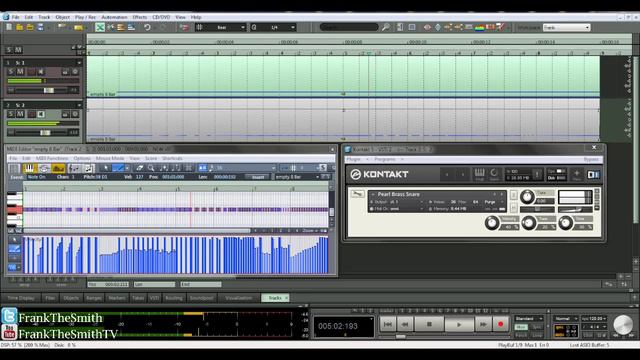
Task: Toggle the global Solo button above tracks
Action: [x=9, y=50]
